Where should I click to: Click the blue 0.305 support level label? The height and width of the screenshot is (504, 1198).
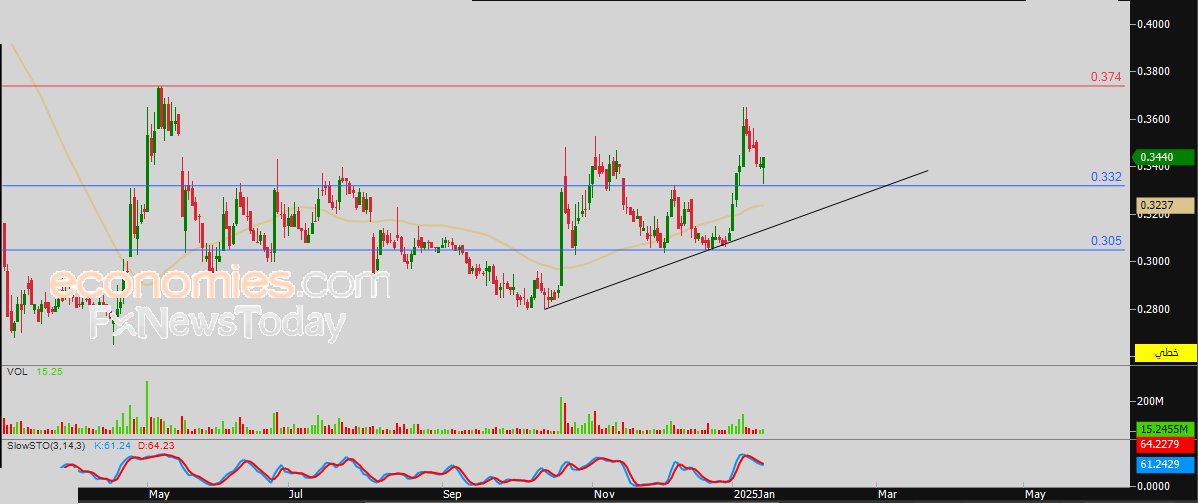[x=1106, y=241]
